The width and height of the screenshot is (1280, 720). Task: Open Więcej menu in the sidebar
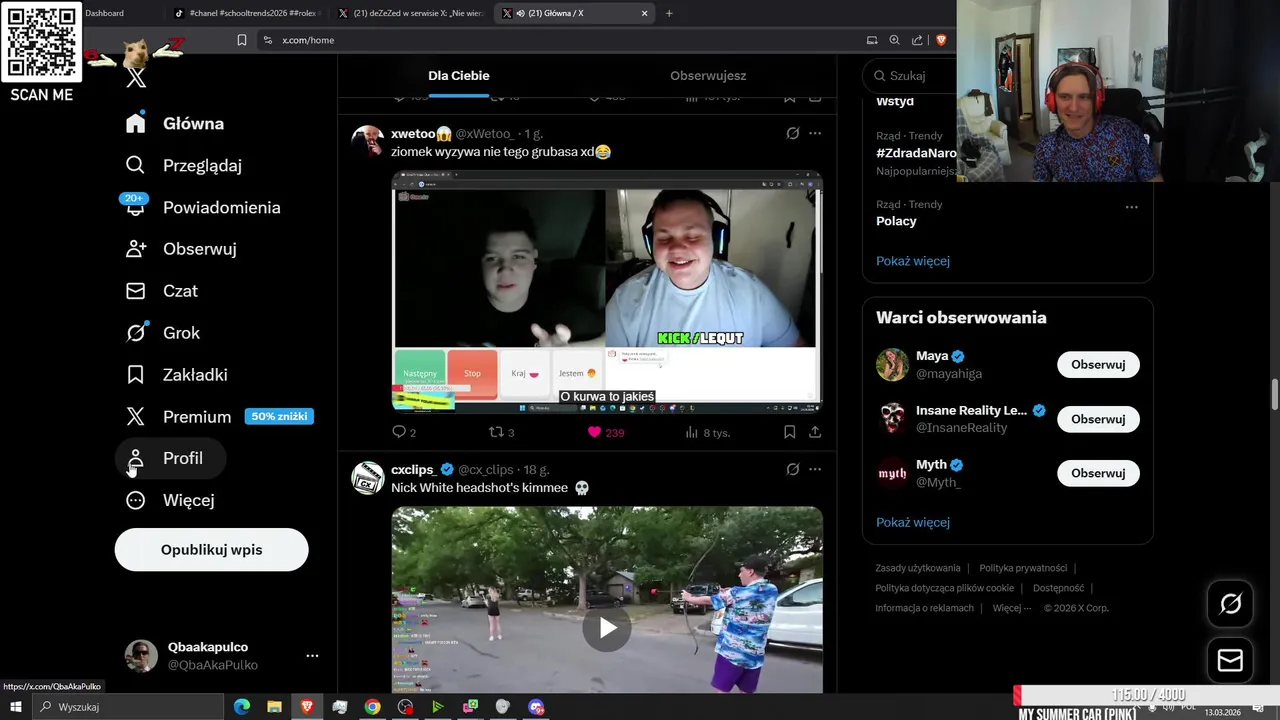click(x=170, y=500)
